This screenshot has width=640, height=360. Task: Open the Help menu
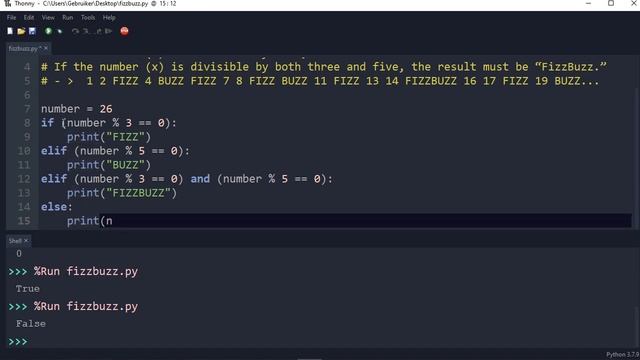(x=109, y=18)
